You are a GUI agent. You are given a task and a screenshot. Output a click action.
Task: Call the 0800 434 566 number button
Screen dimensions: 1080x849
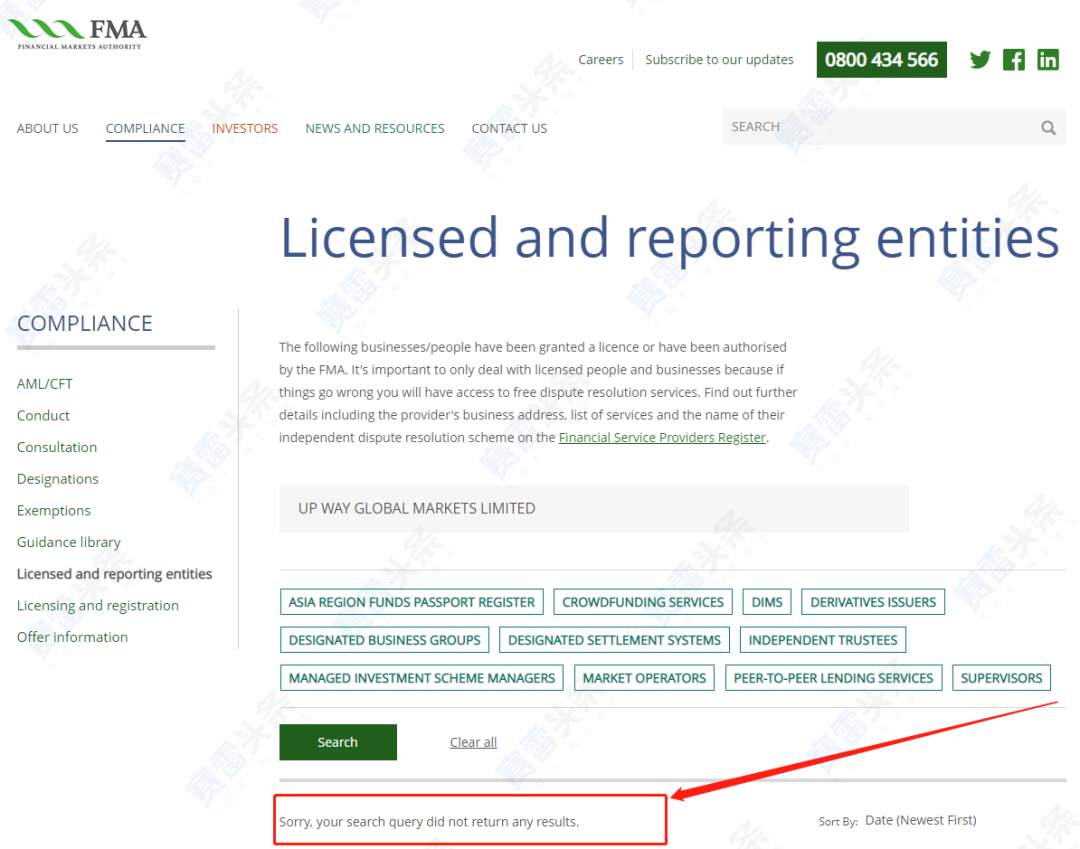coord(882,60)
